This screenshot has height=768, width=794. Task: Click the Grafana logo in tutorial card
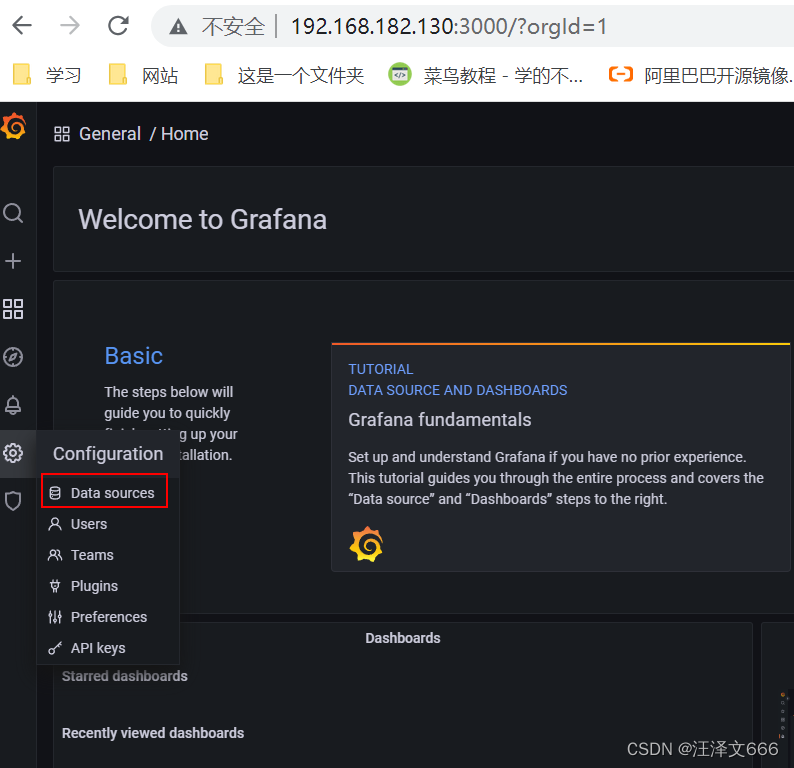coord(366,544)
